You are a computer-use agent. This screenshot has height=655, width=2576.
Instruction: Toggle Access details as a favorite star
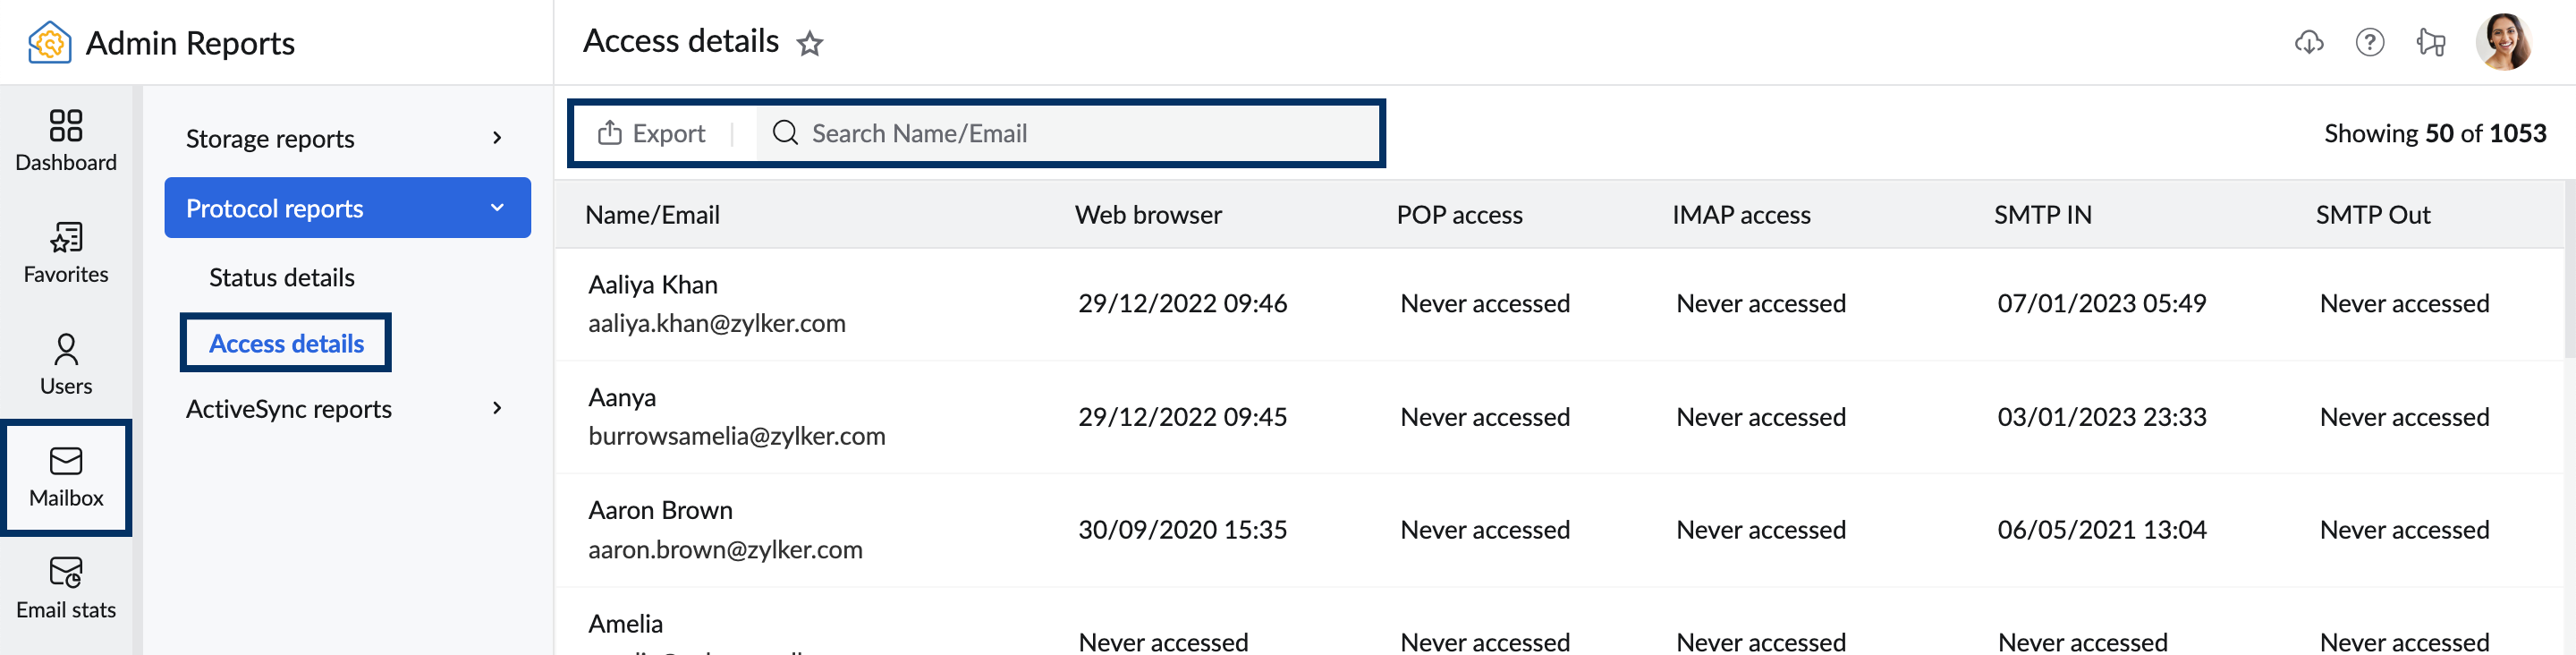tap(810, 43)
